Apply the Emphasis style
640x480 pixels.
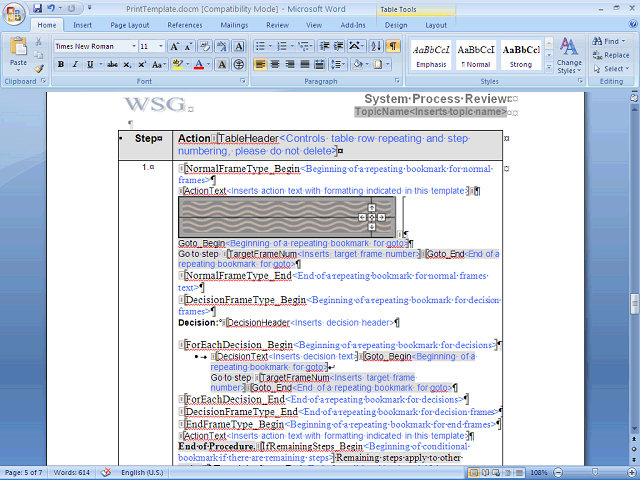point(431,55)
